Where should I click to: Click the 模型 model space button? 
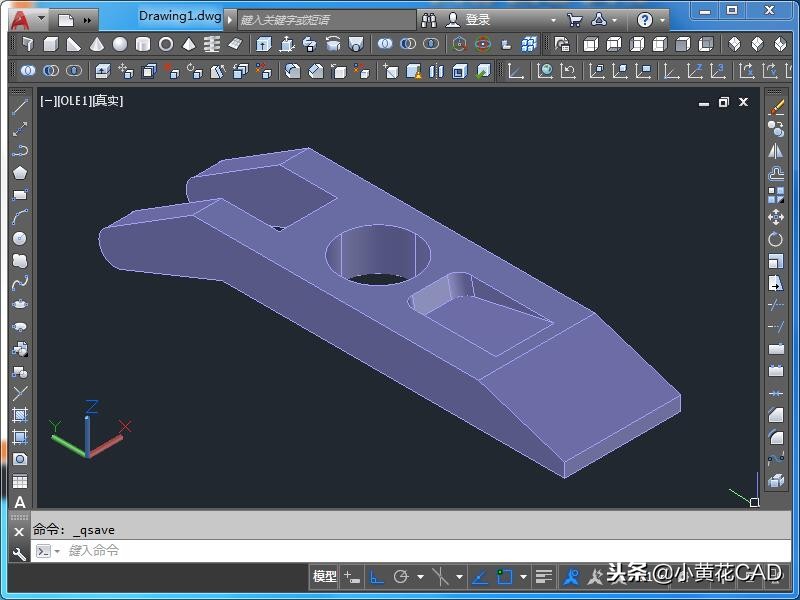[325, 577]
